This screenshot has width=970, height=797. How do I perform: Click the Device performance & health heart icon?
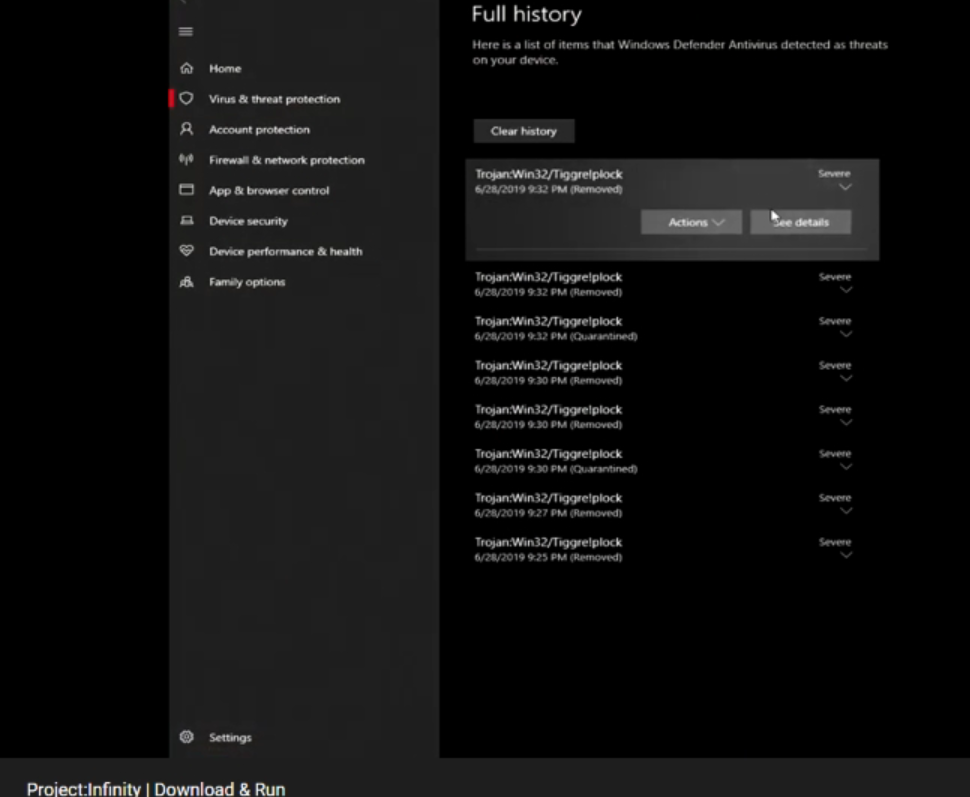pos(186,251)
